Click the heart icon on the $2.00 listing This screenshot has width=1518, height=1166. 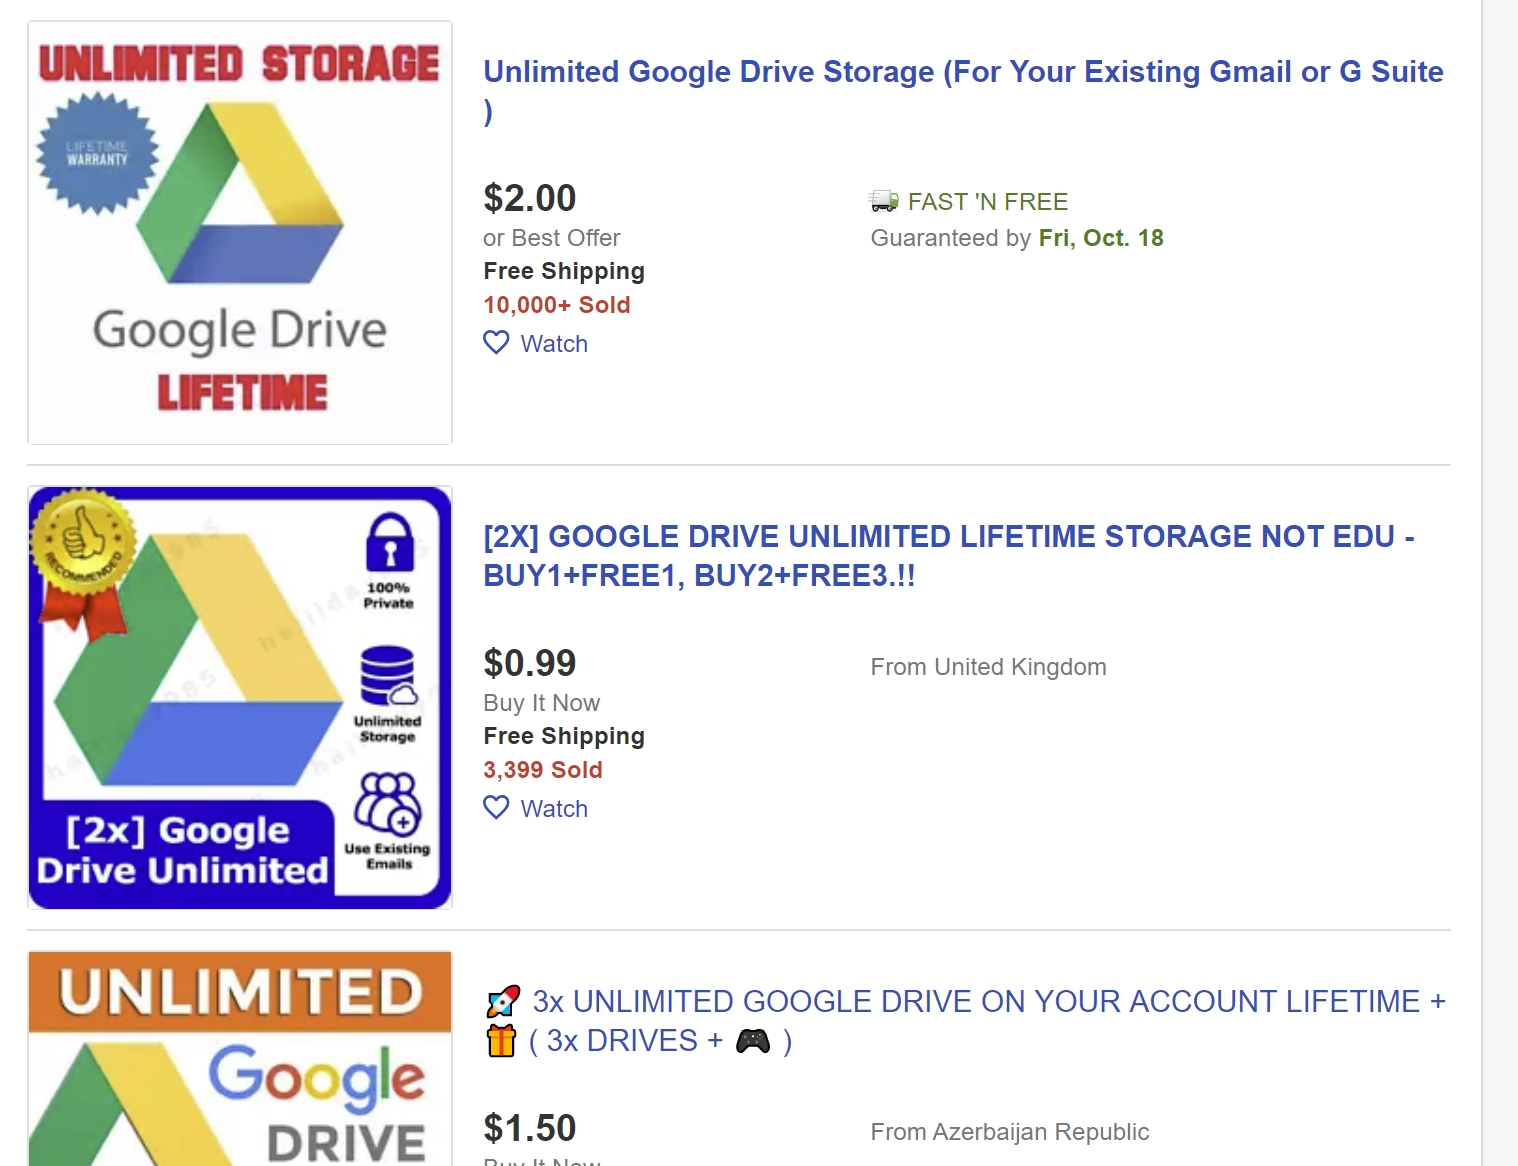496,343
